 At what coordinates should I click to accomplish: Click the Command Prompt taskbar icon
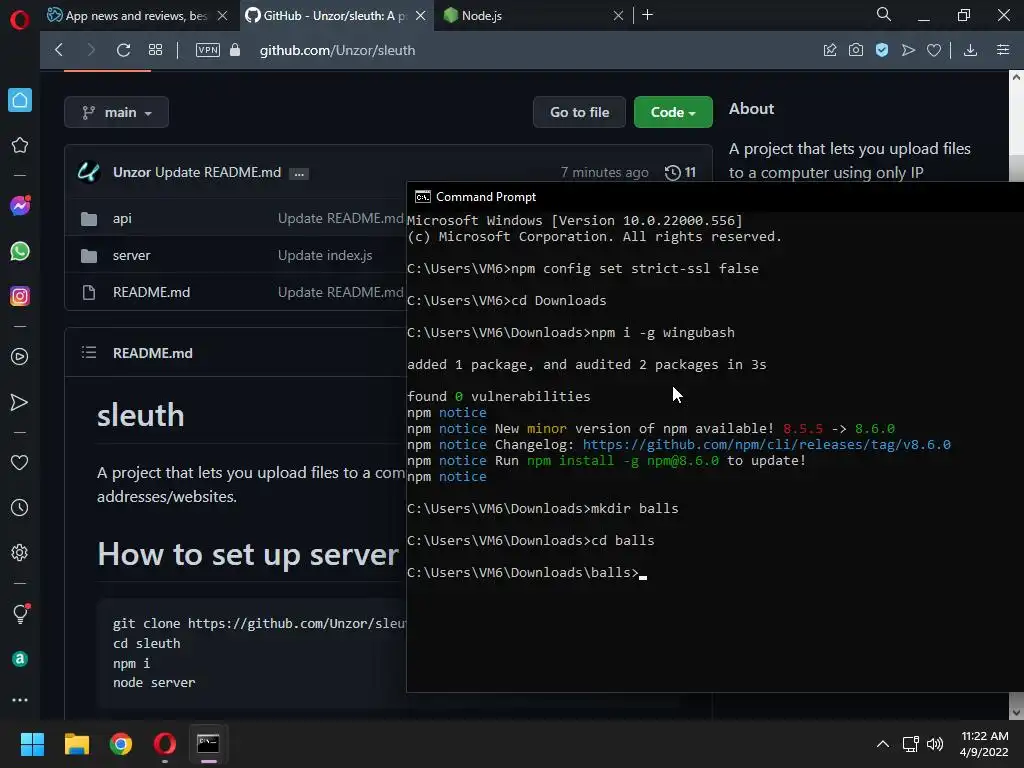[x=208, y=744]
